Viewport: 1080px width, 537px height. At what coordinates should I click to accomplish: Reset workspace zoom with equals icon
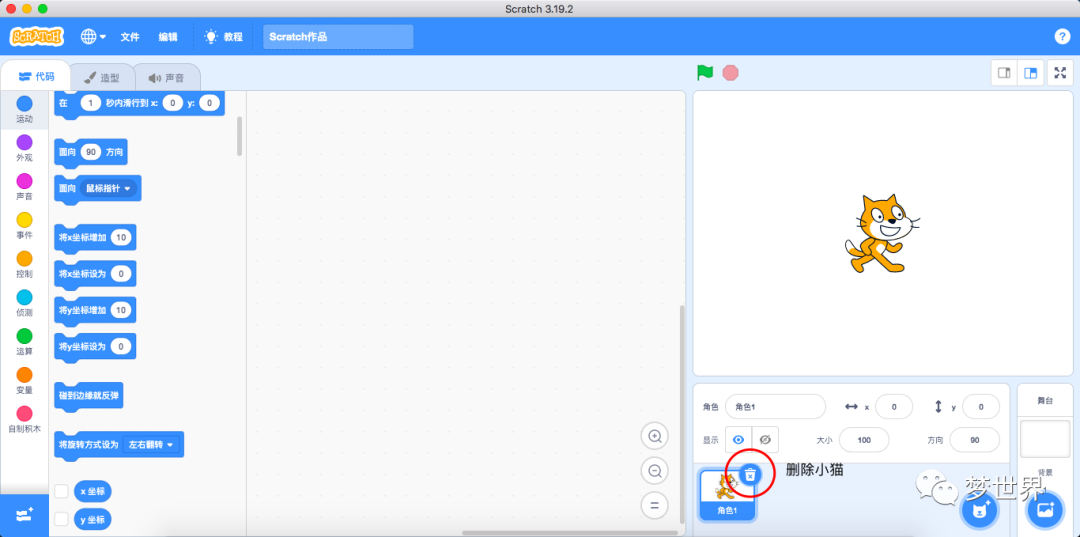(x=654, y=505)
